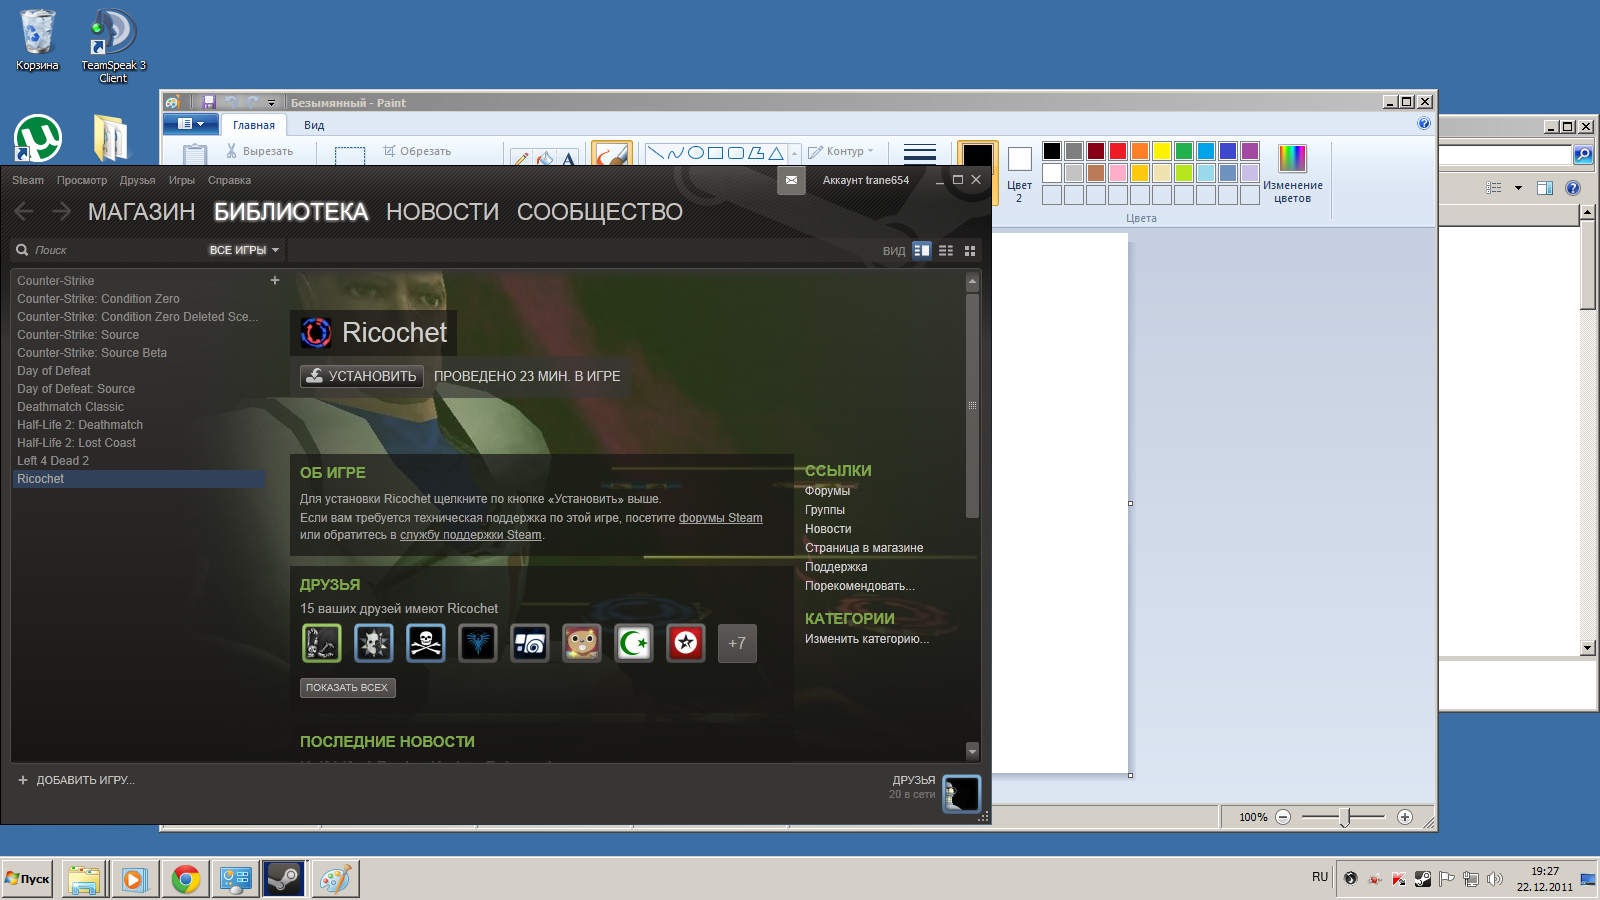
Task: Save the Paint document via floppy icon
Action: (x=208, y=102)
